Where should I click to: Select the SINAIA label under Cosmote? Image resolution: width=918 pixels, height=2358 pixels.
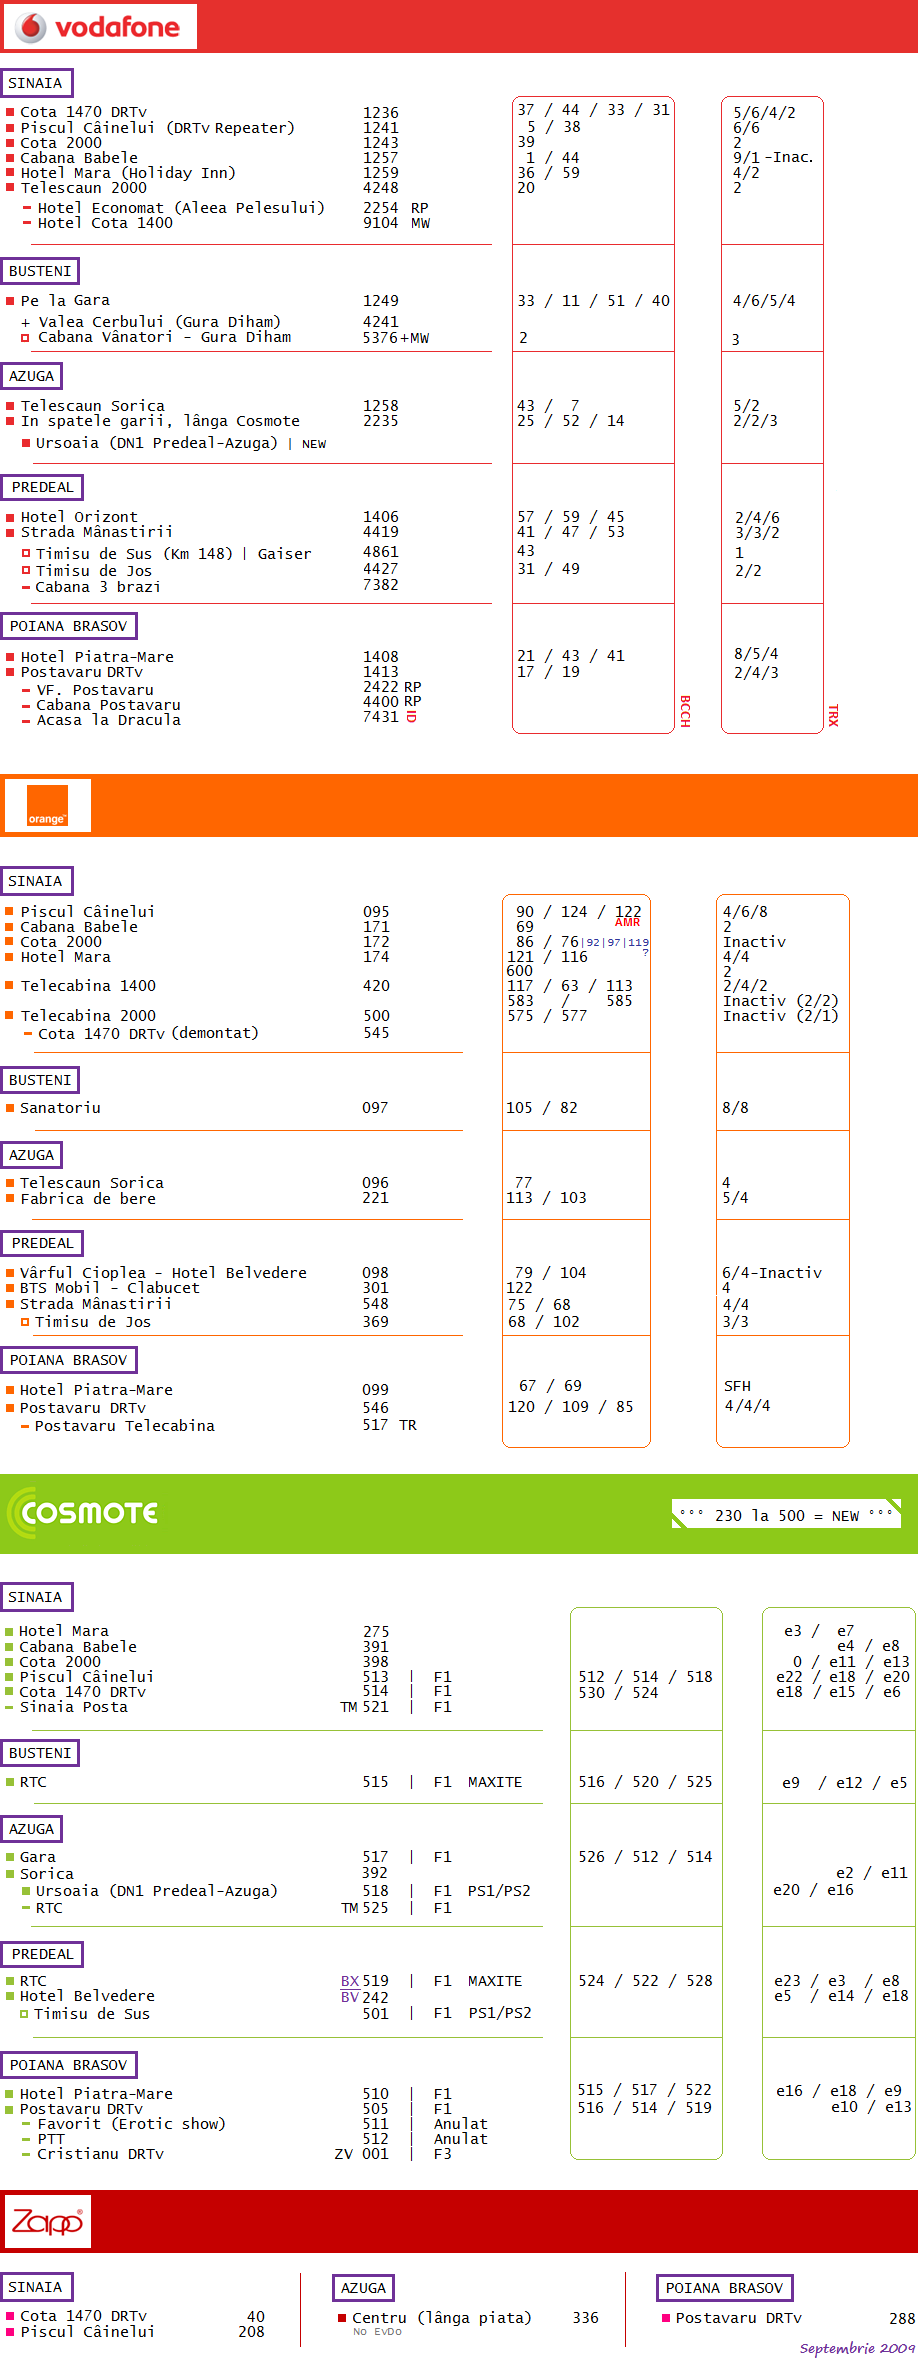36,1597
